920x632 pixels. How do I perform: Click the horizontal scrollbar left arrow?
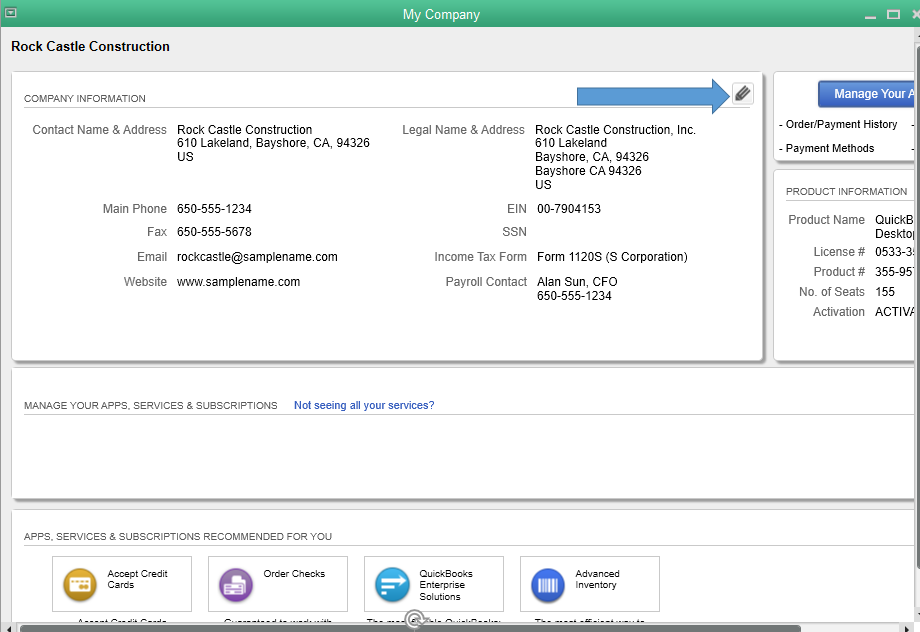(8, 628)
